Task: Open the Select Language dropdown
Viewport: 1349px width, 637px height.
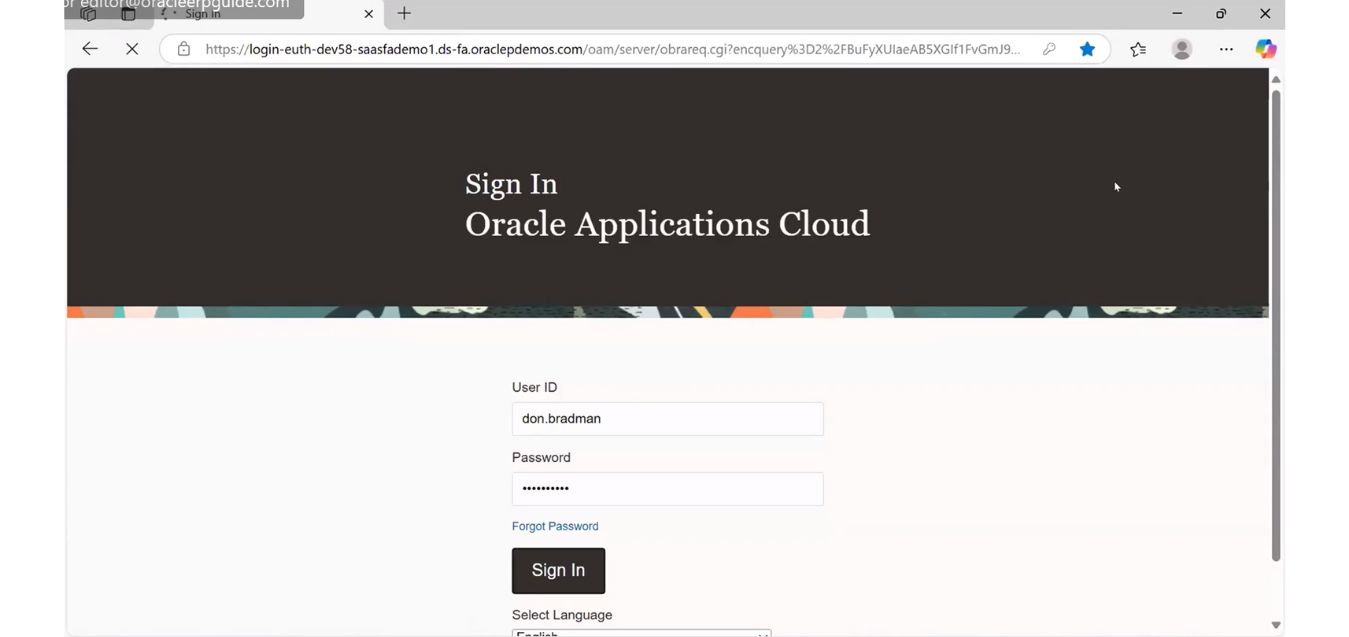Action: click(640, 632)
